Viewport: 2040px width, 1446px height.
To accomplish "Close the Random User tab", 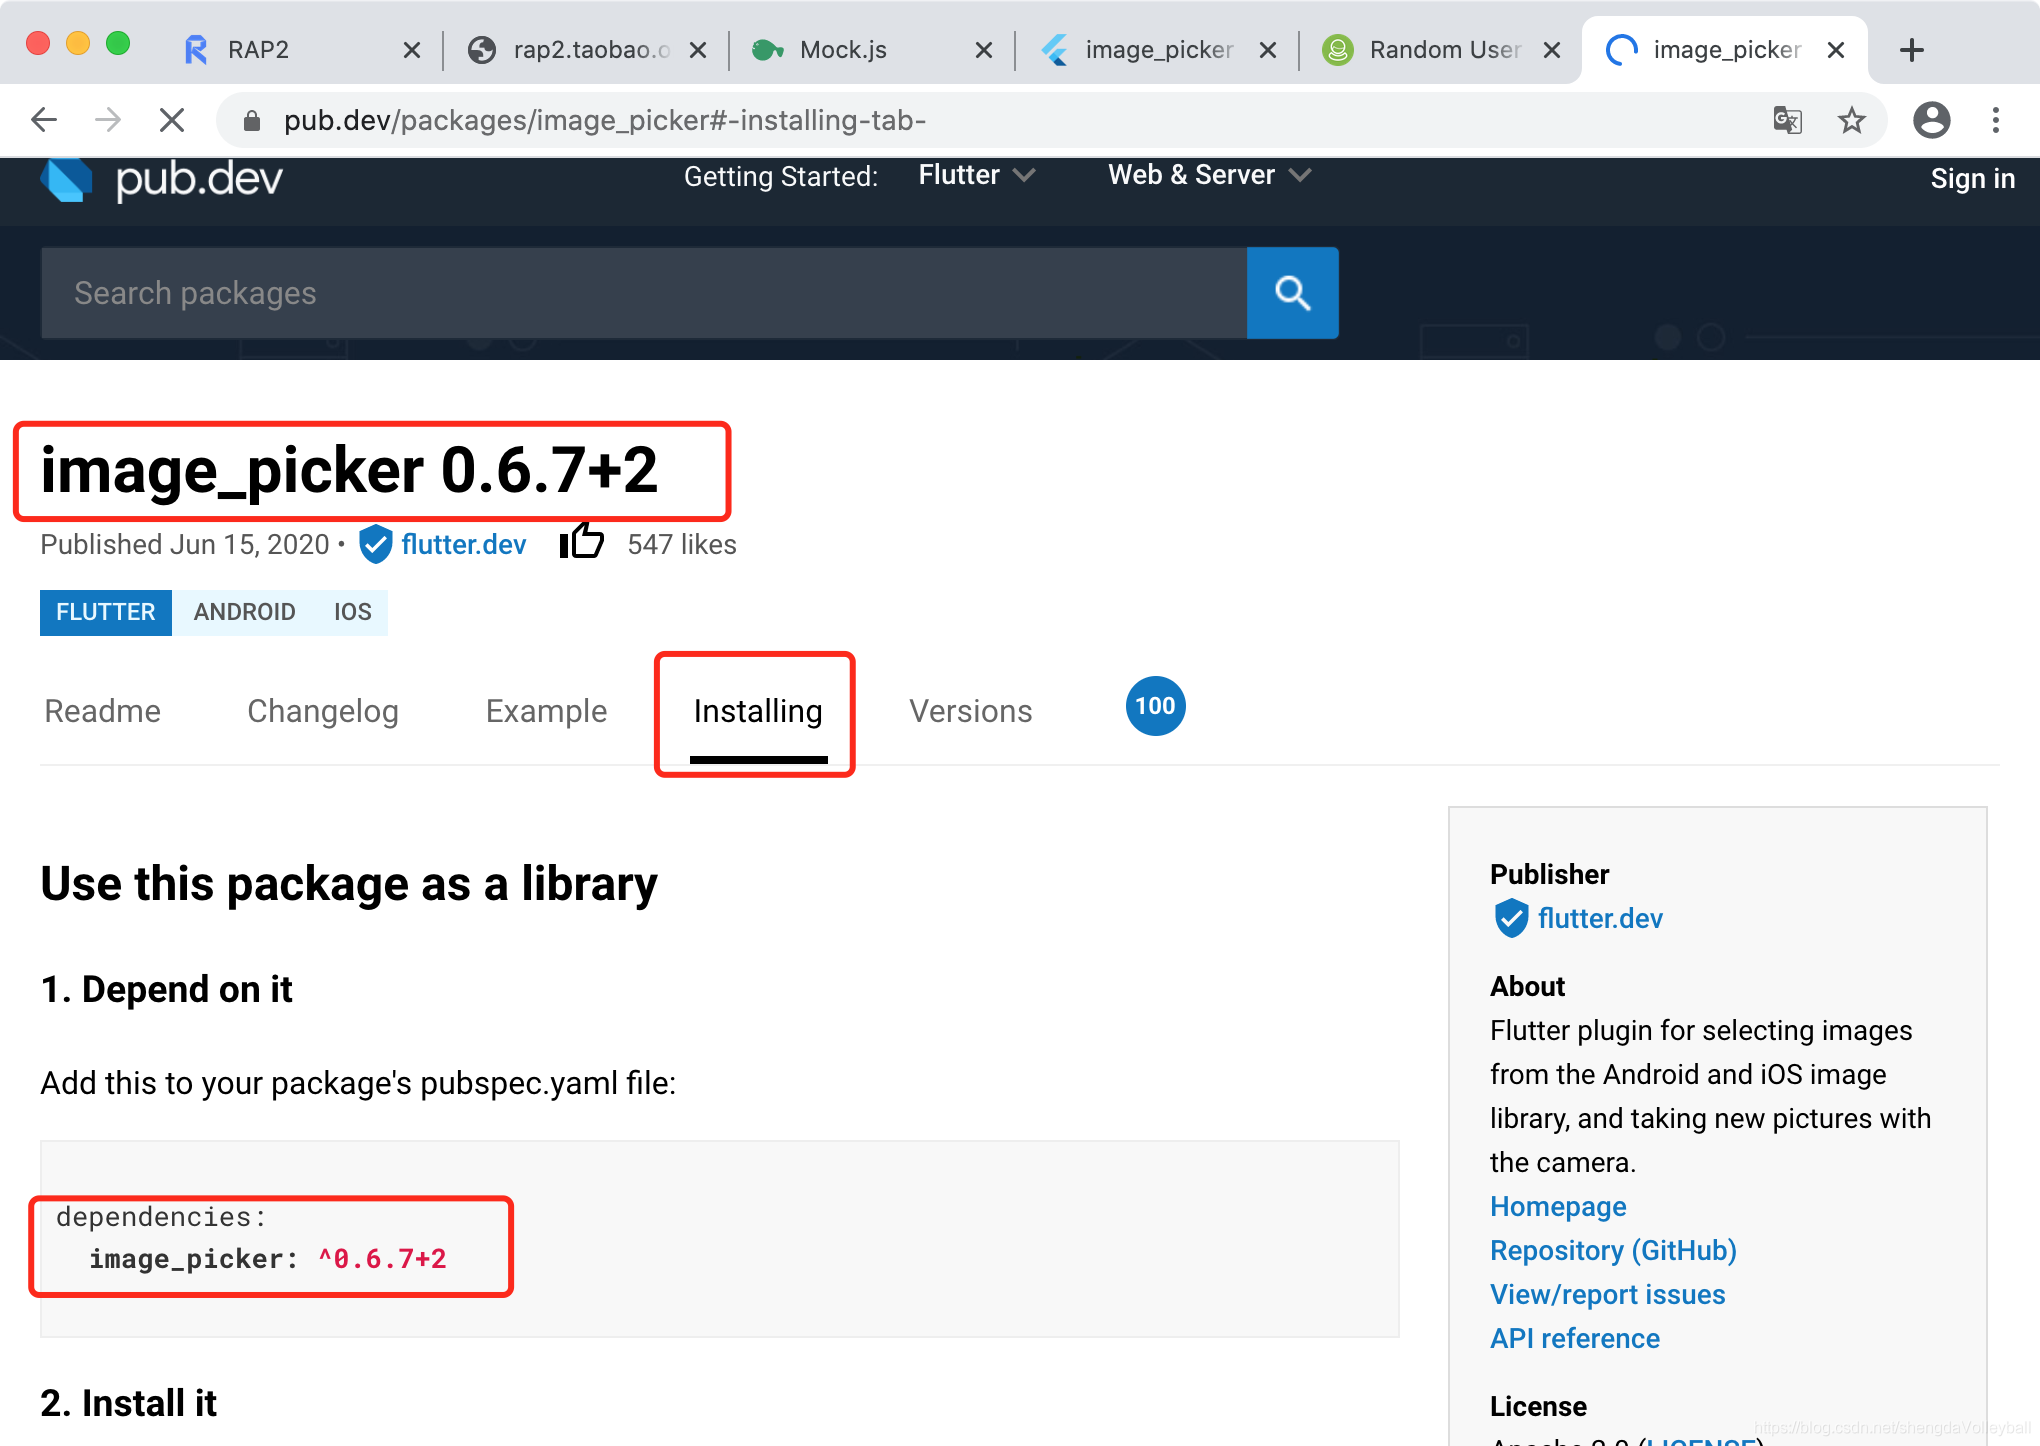I will click(x=1552, y=50).
